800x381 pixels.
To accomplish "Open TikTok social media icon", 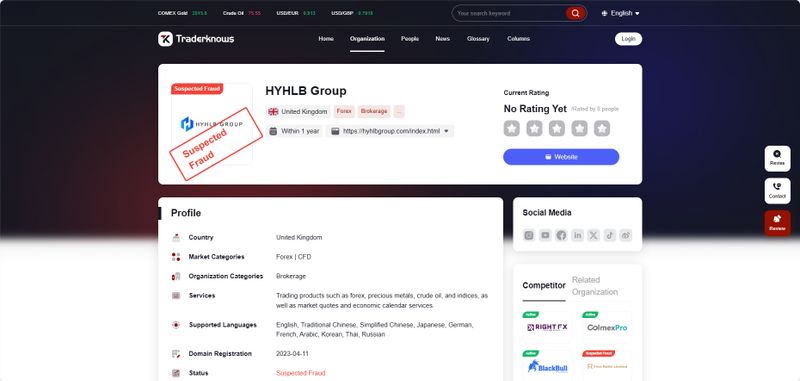I will point(610,235).
